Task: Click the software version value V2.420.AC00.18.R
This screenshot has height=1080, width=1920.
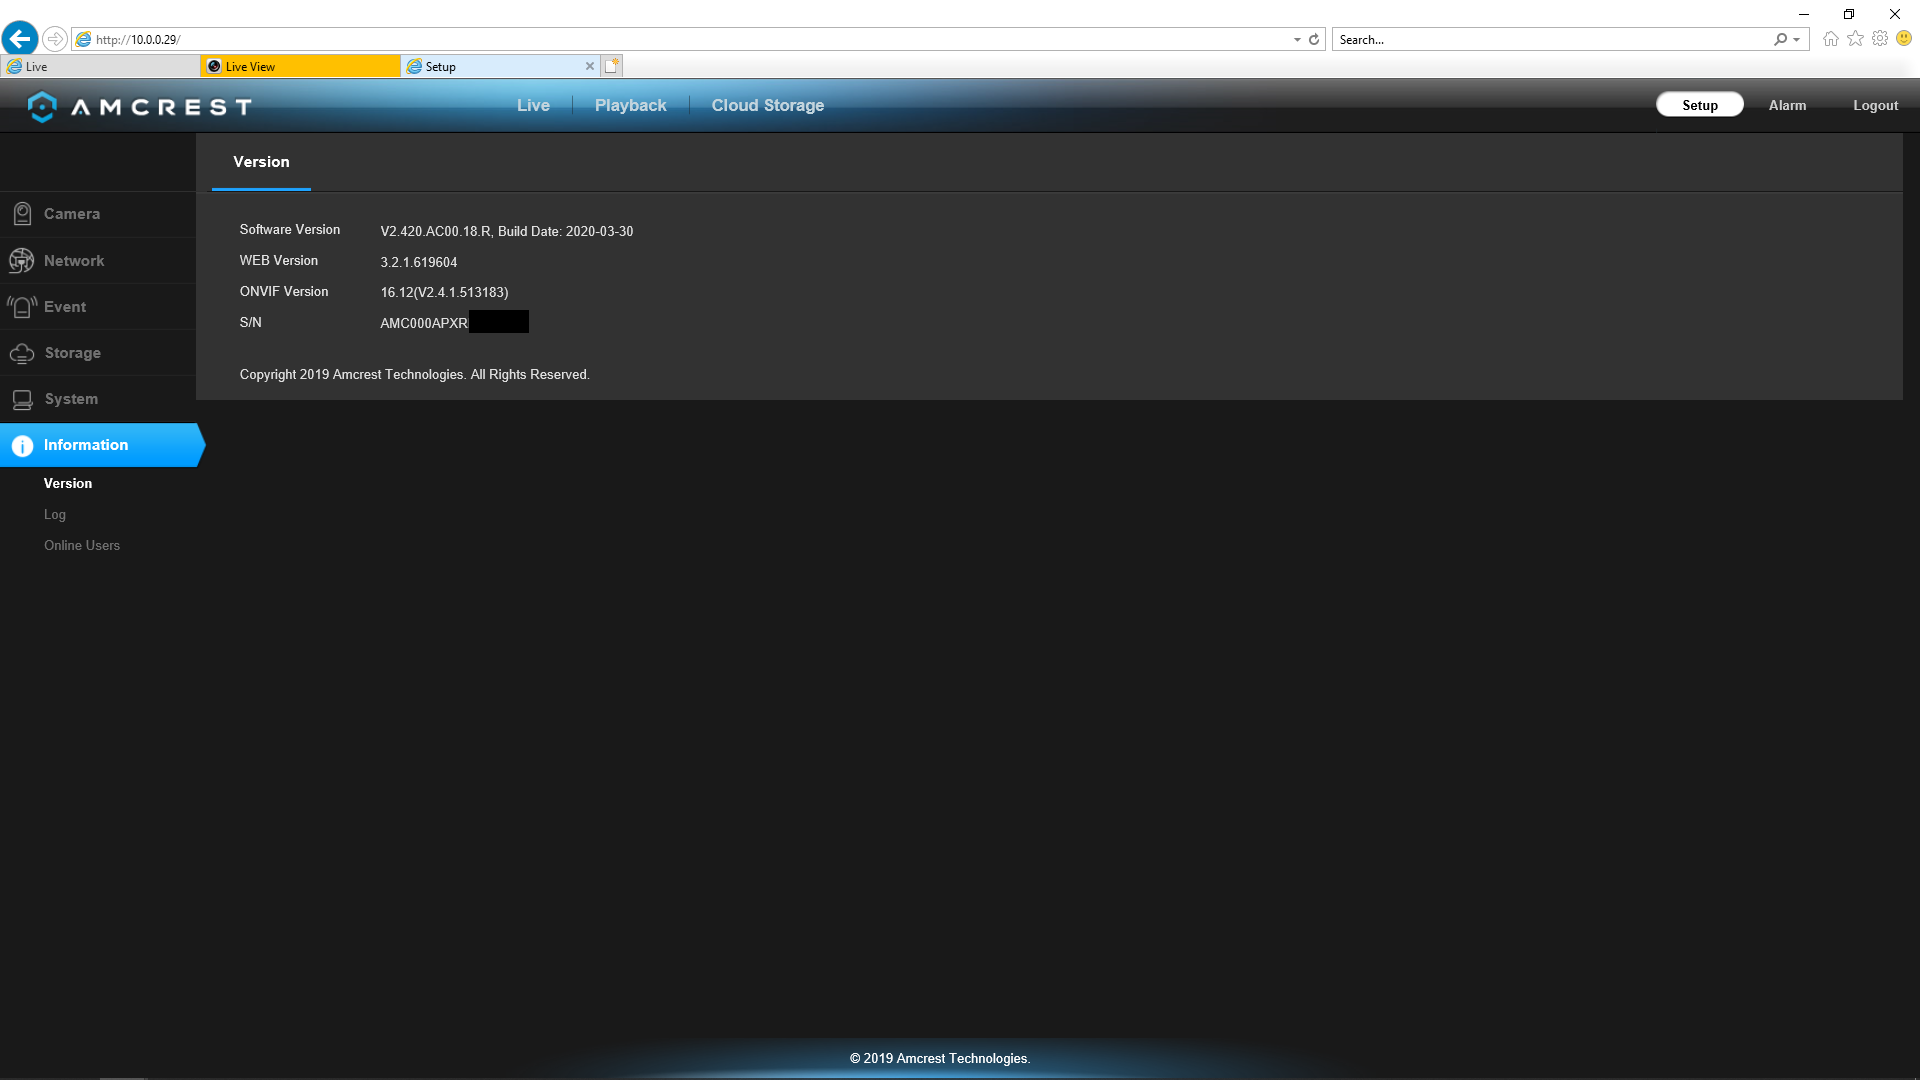Action: tap(436, 231)
